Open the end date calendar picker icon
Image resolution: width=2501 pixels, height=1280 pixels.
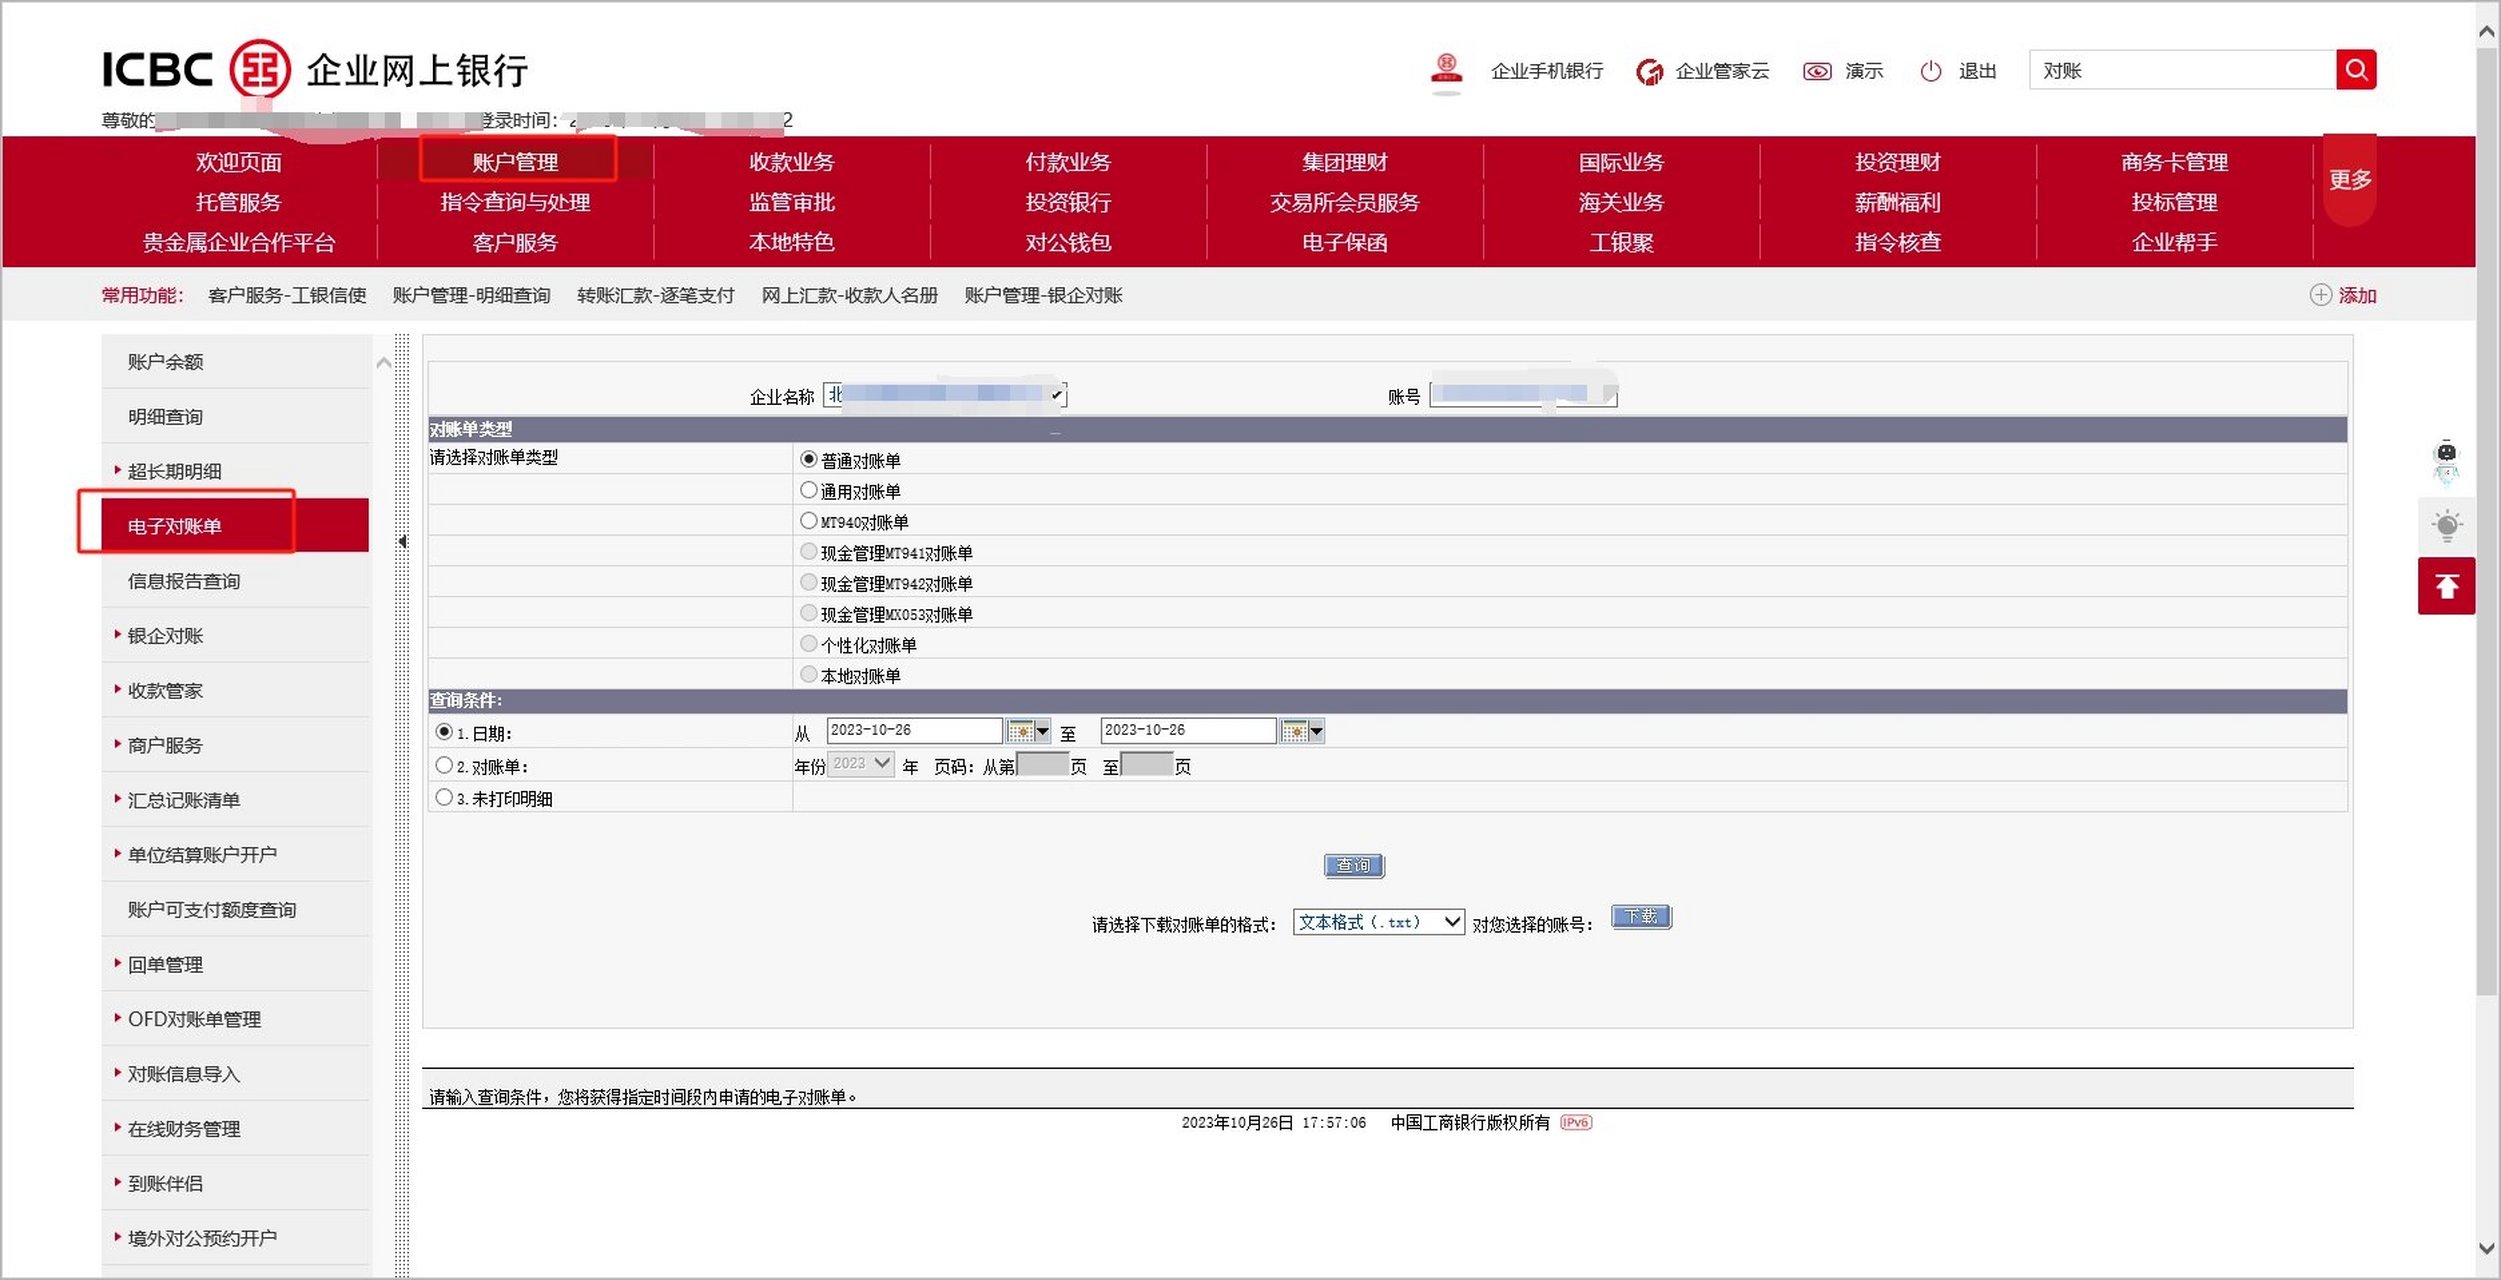(1302, 731)
